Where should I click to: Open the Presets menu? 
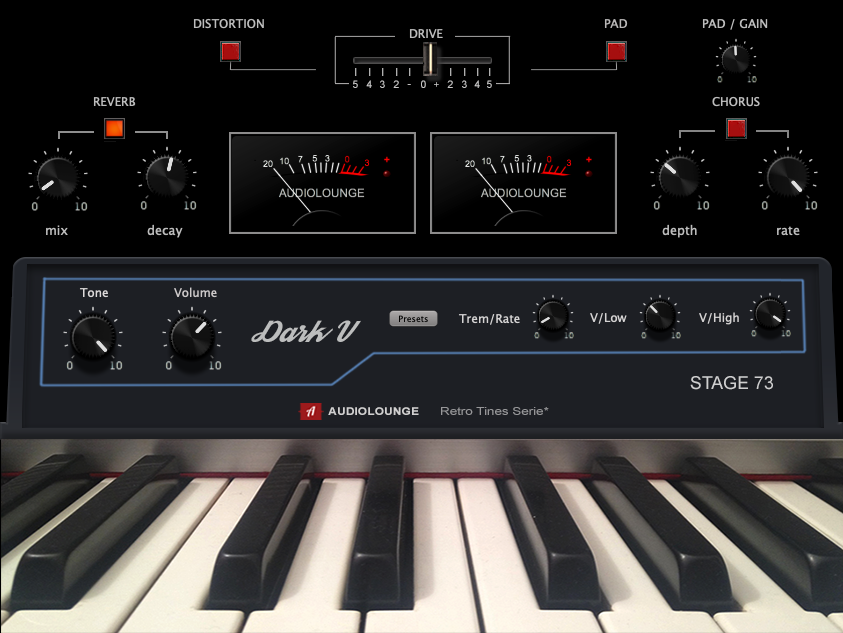pyautogui.click(x=413, y=318)
